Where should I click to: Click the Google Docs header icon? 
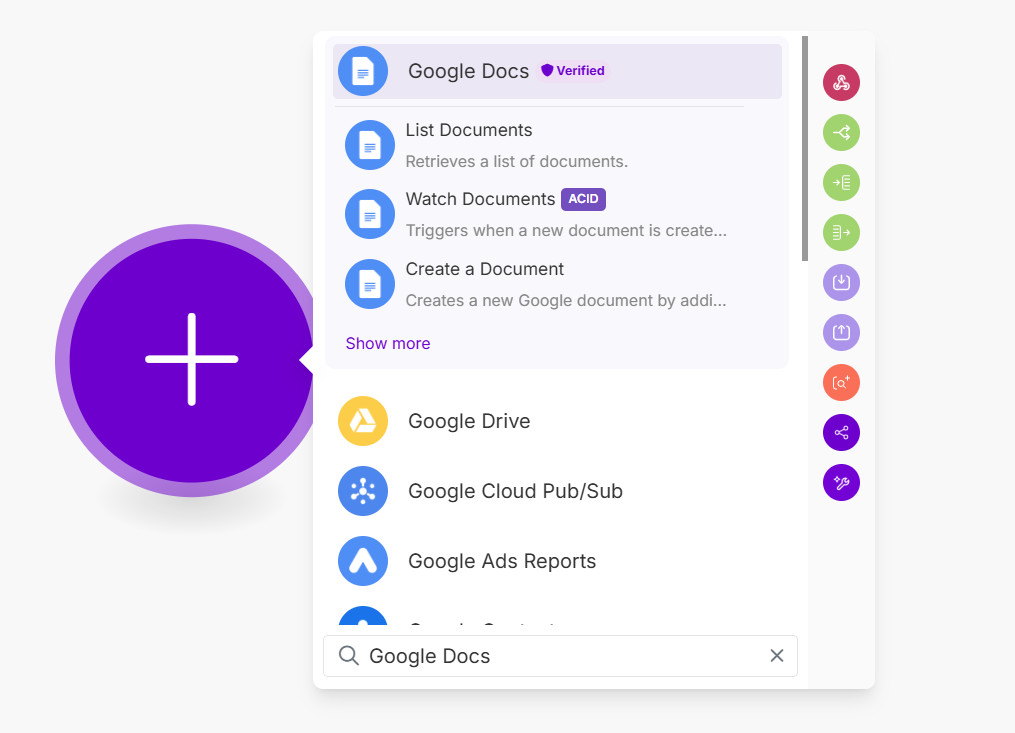coord(363,71)
